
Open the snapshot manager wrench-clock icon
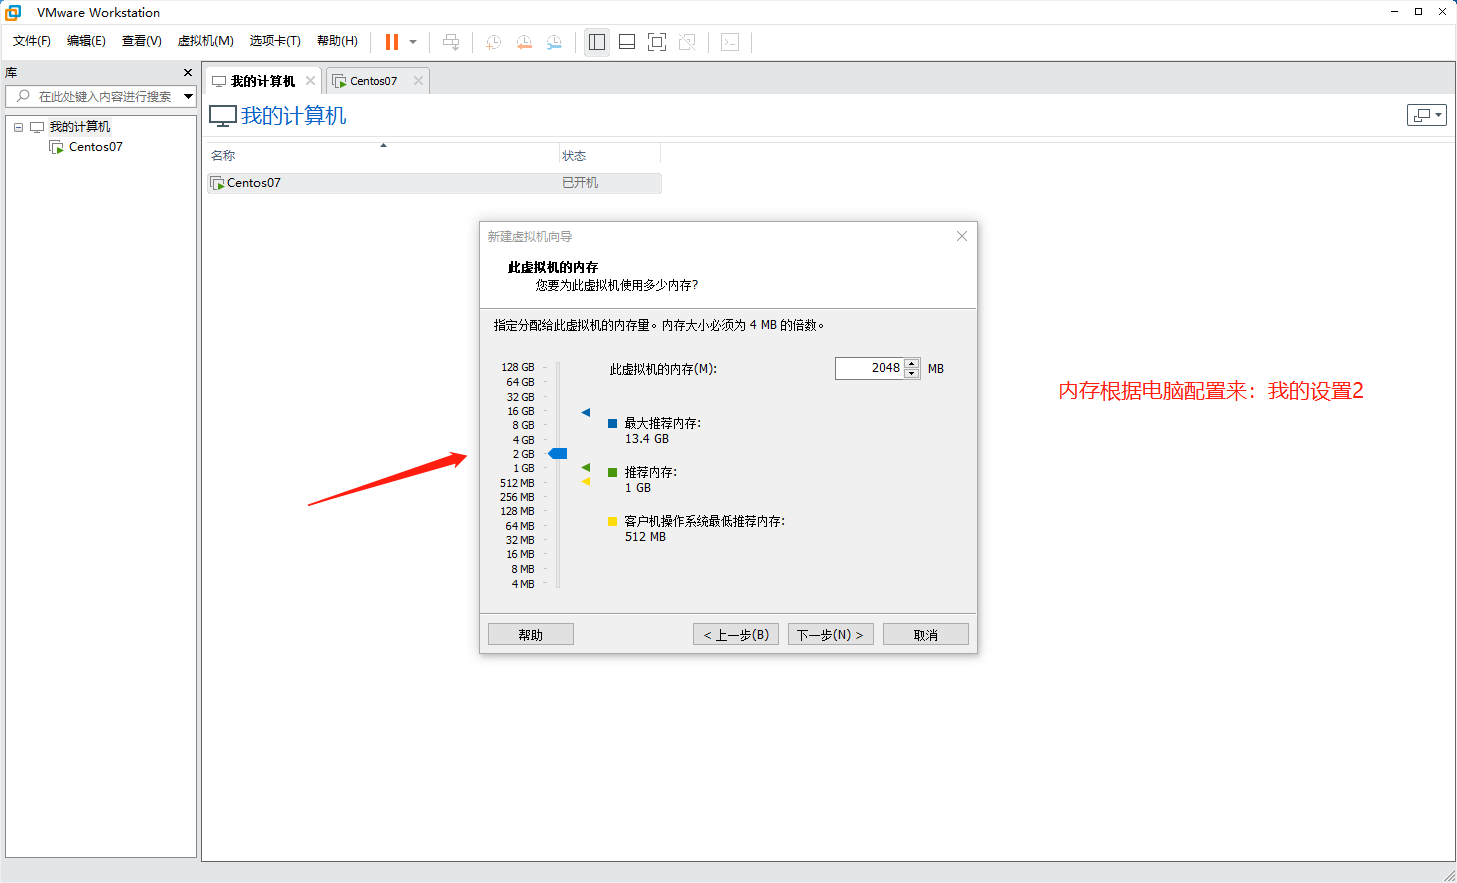coord(554,42)
